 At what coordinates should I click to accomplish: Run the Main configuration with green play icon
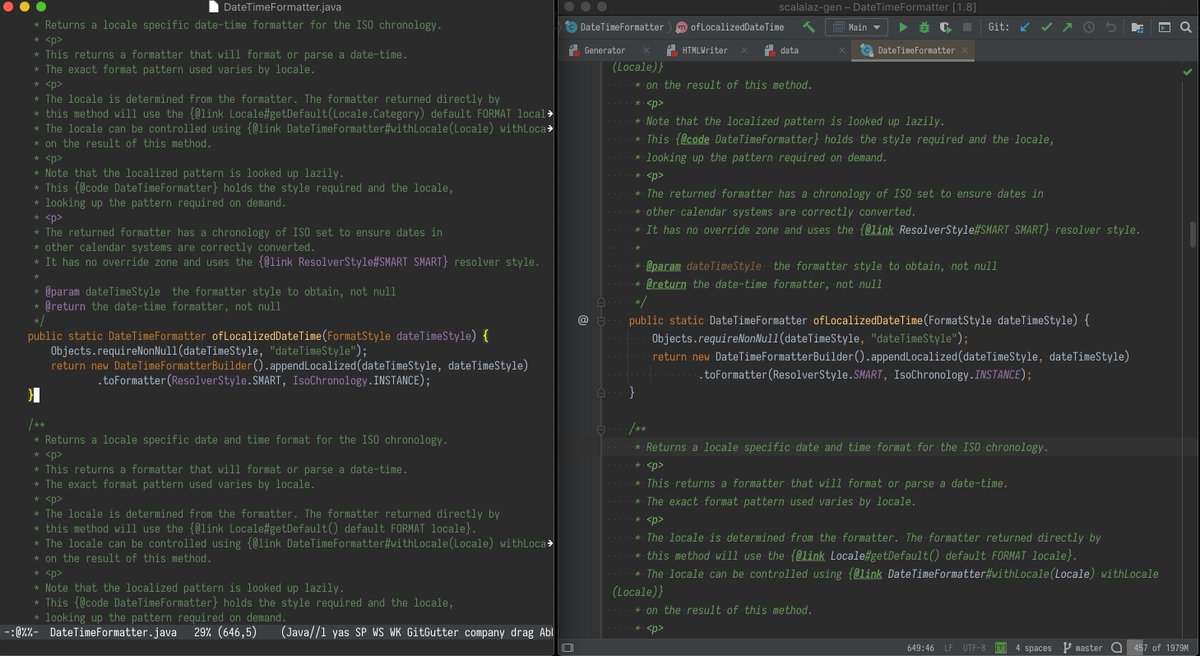click(903, 28)
